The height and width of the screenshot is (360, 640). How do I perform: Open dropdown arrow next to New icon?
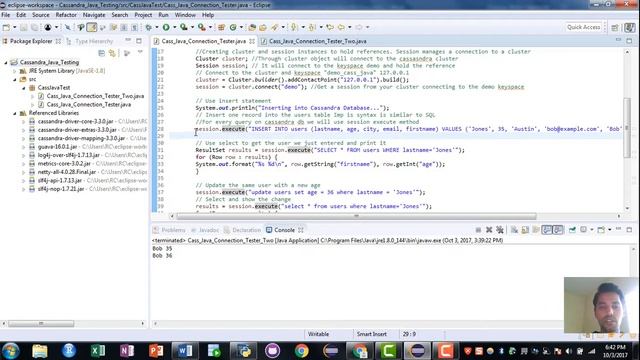tap(15, 27)
